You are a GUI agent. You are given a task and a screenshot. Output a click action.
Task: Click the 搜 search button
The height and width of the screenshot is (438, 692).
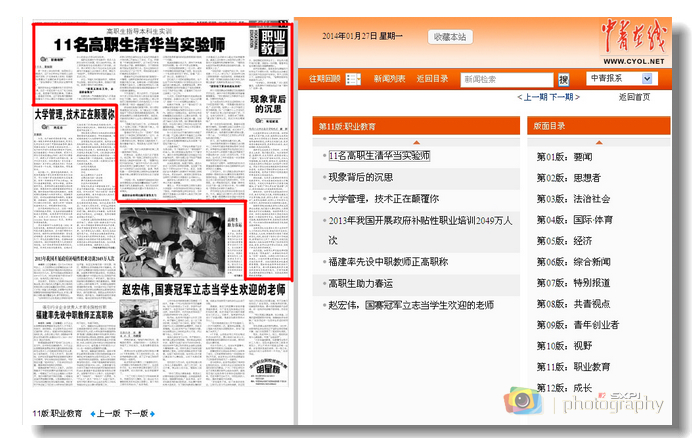coord(563,79)
